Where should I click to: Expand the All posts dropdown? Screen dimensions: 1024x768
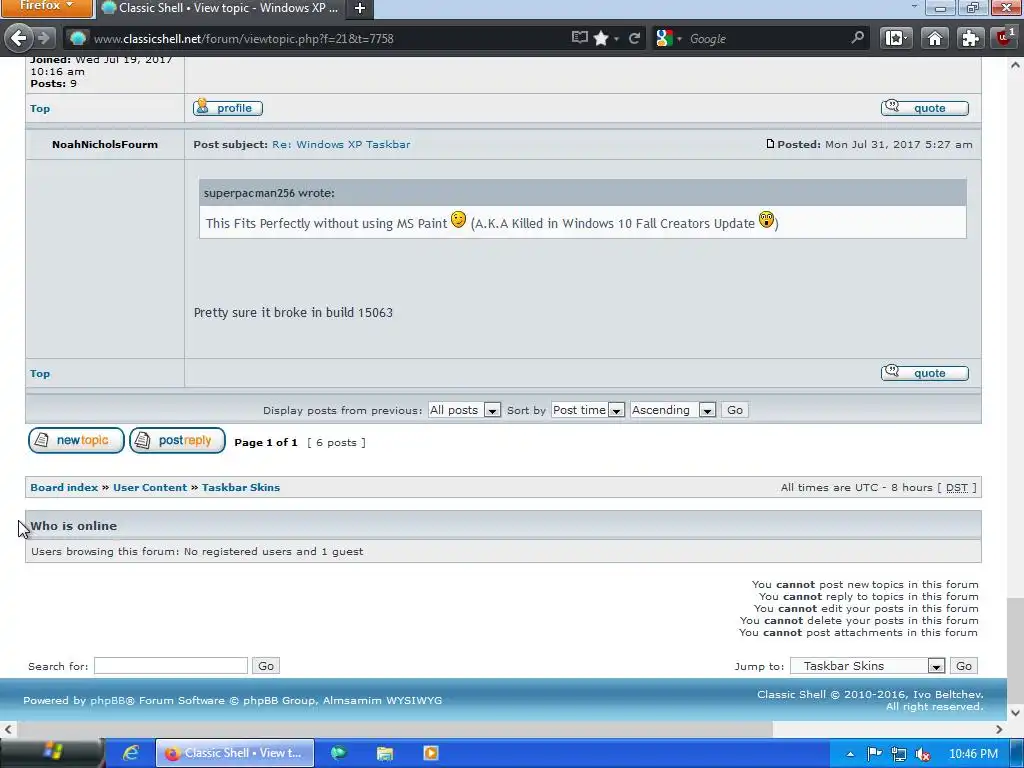464,410
